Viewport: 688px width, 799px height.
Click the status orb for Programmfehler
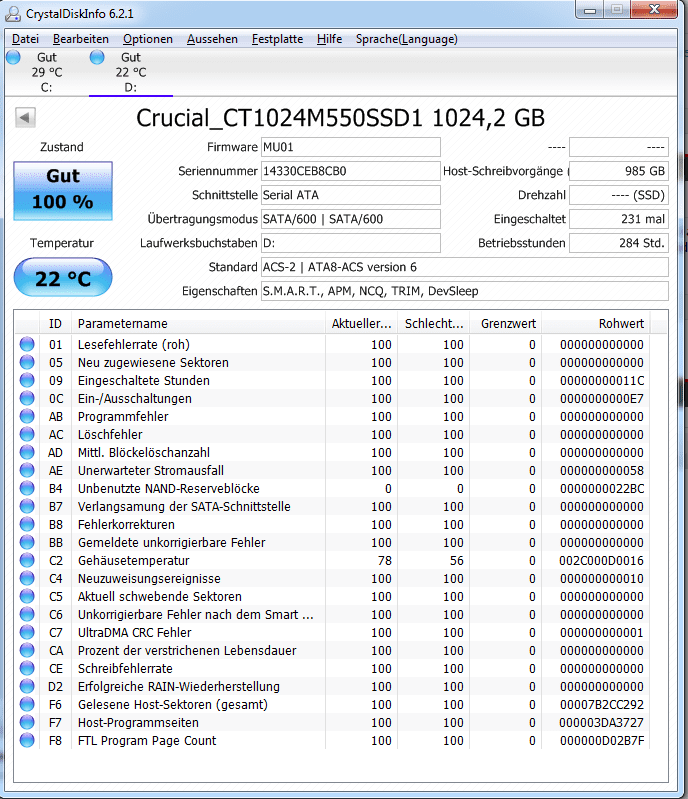(x=27, y=416)
